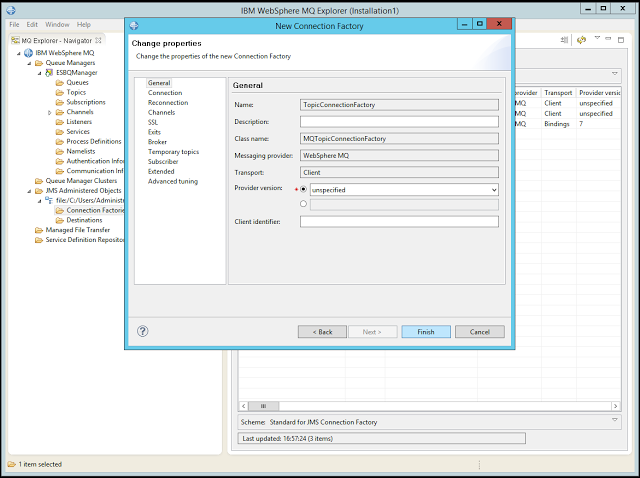Image resolution: width=640 pixels, height=478 pixels.
Task: Click the Channels folder icon in Navigator
Action: tap(60, 112)
